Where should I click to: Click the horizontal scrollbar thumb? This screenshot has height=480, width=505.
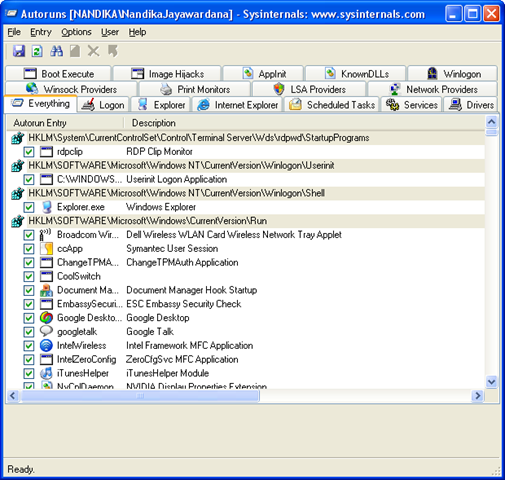tap(140, 396)
